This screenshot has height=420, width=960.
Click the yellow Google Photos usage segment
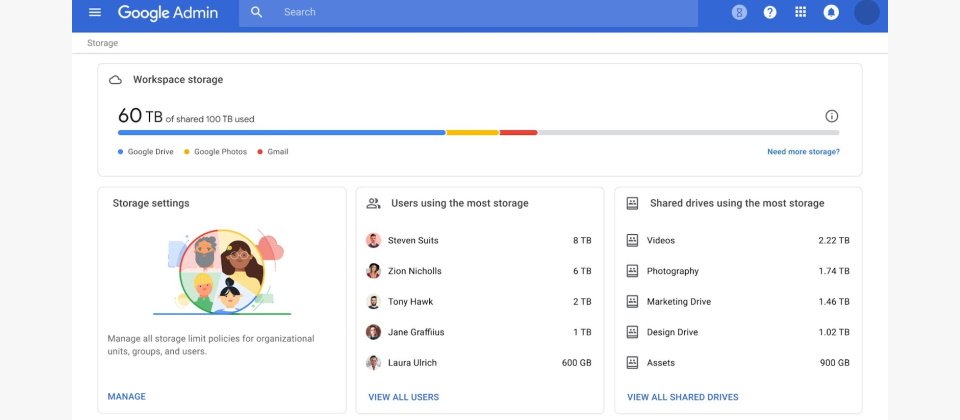tap(473, 133)
